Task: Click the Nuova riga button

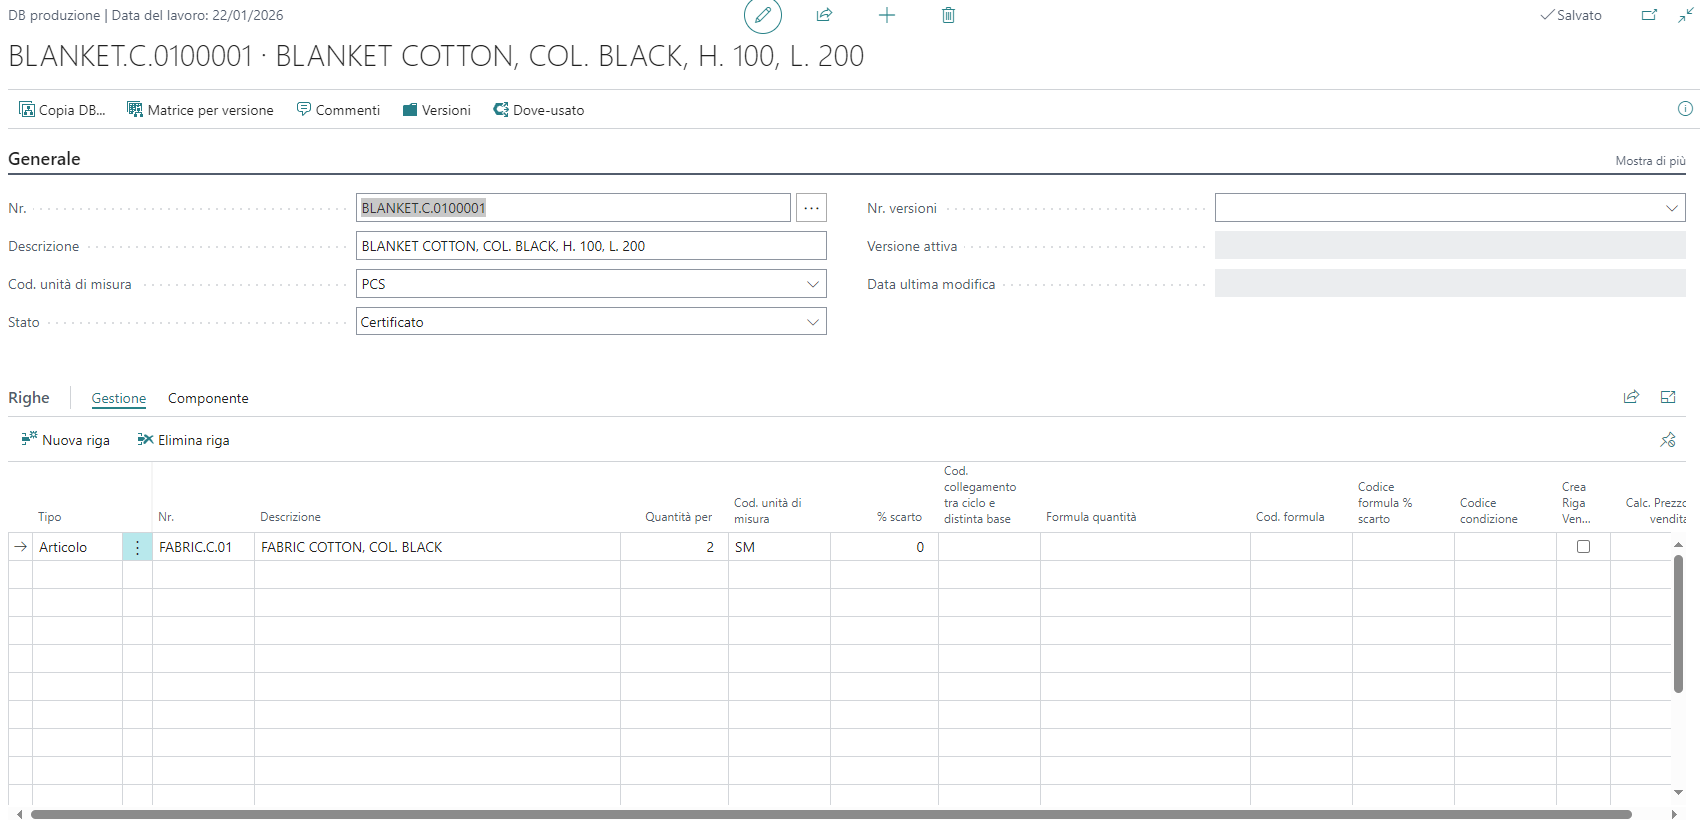Action: (x=66, y=440)
